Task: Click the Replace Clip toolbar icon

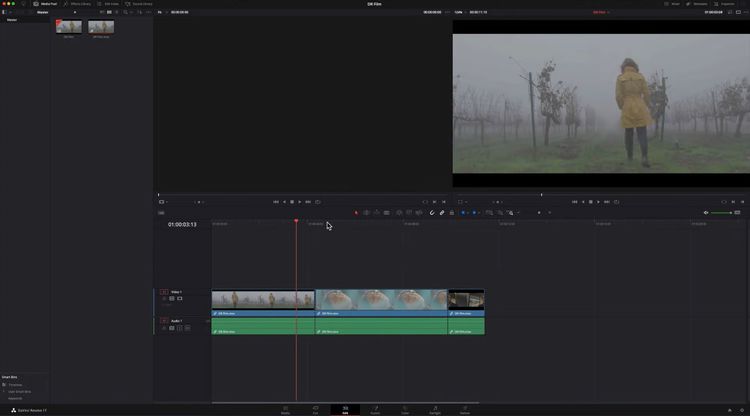Action: coord(419,213)
